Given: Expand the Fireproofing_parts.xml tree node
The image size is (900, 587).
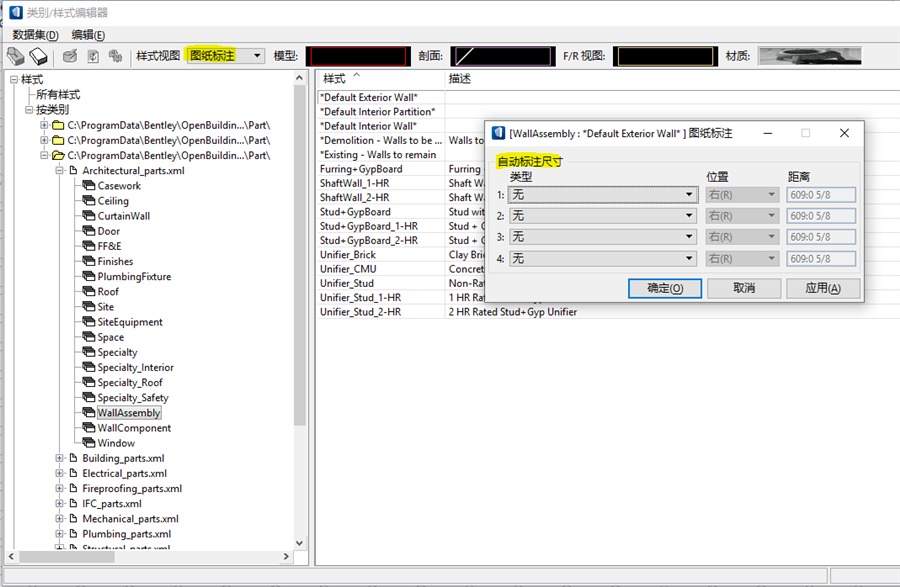Looking at the screenshot, I should click(59, 488).
